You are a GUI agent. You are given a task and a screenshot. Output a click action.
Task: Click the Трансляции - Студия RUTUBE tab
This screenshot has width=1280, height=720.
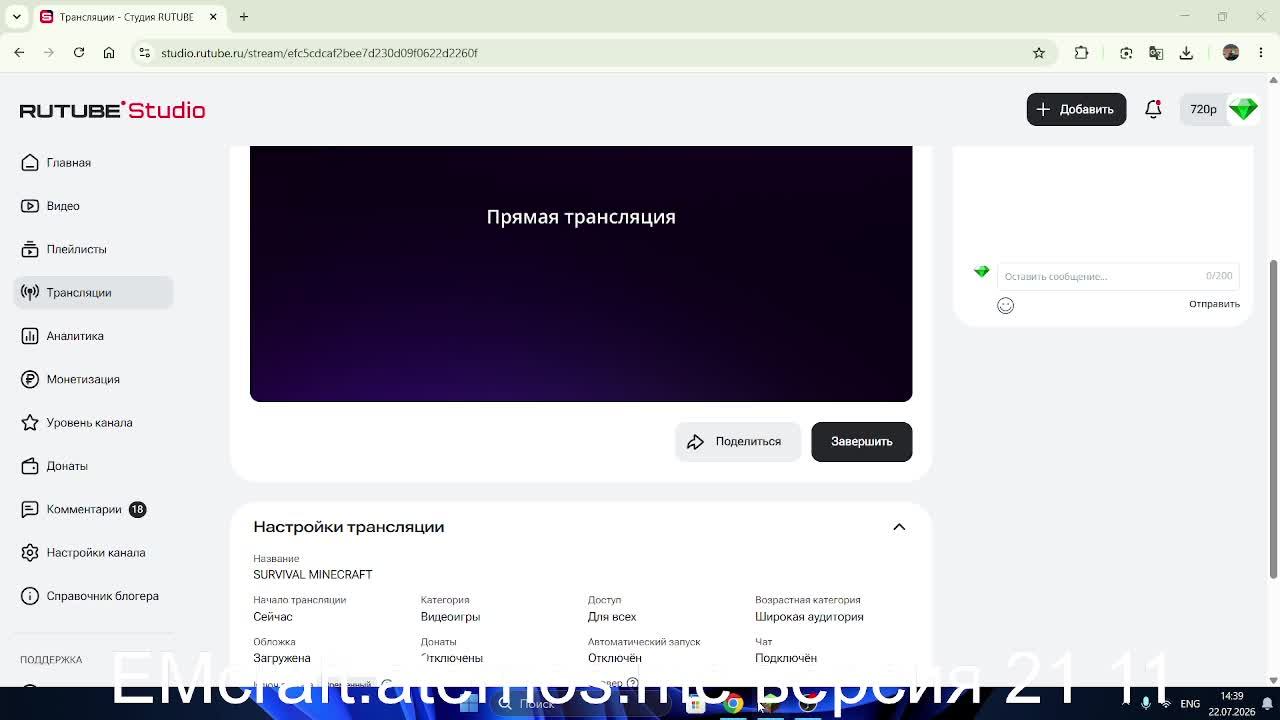(x=127, y=17)
